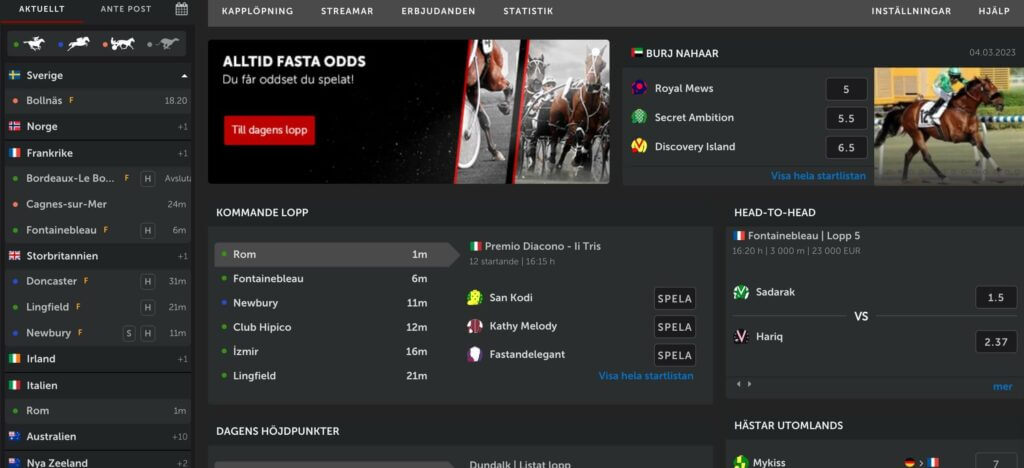The image size is (1024, 468).
Task: Select San Kodi jockey silk icon
Action: click(475, 298)
